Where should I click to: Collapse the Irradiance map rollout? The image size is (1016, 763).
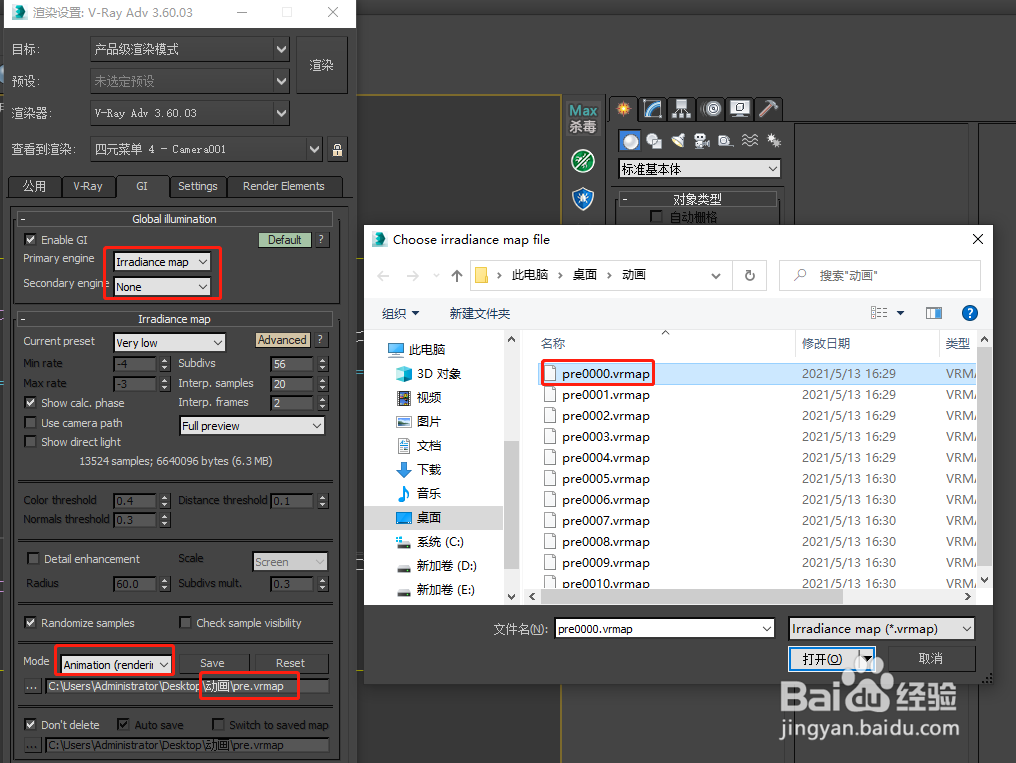(x=23, y=319)
